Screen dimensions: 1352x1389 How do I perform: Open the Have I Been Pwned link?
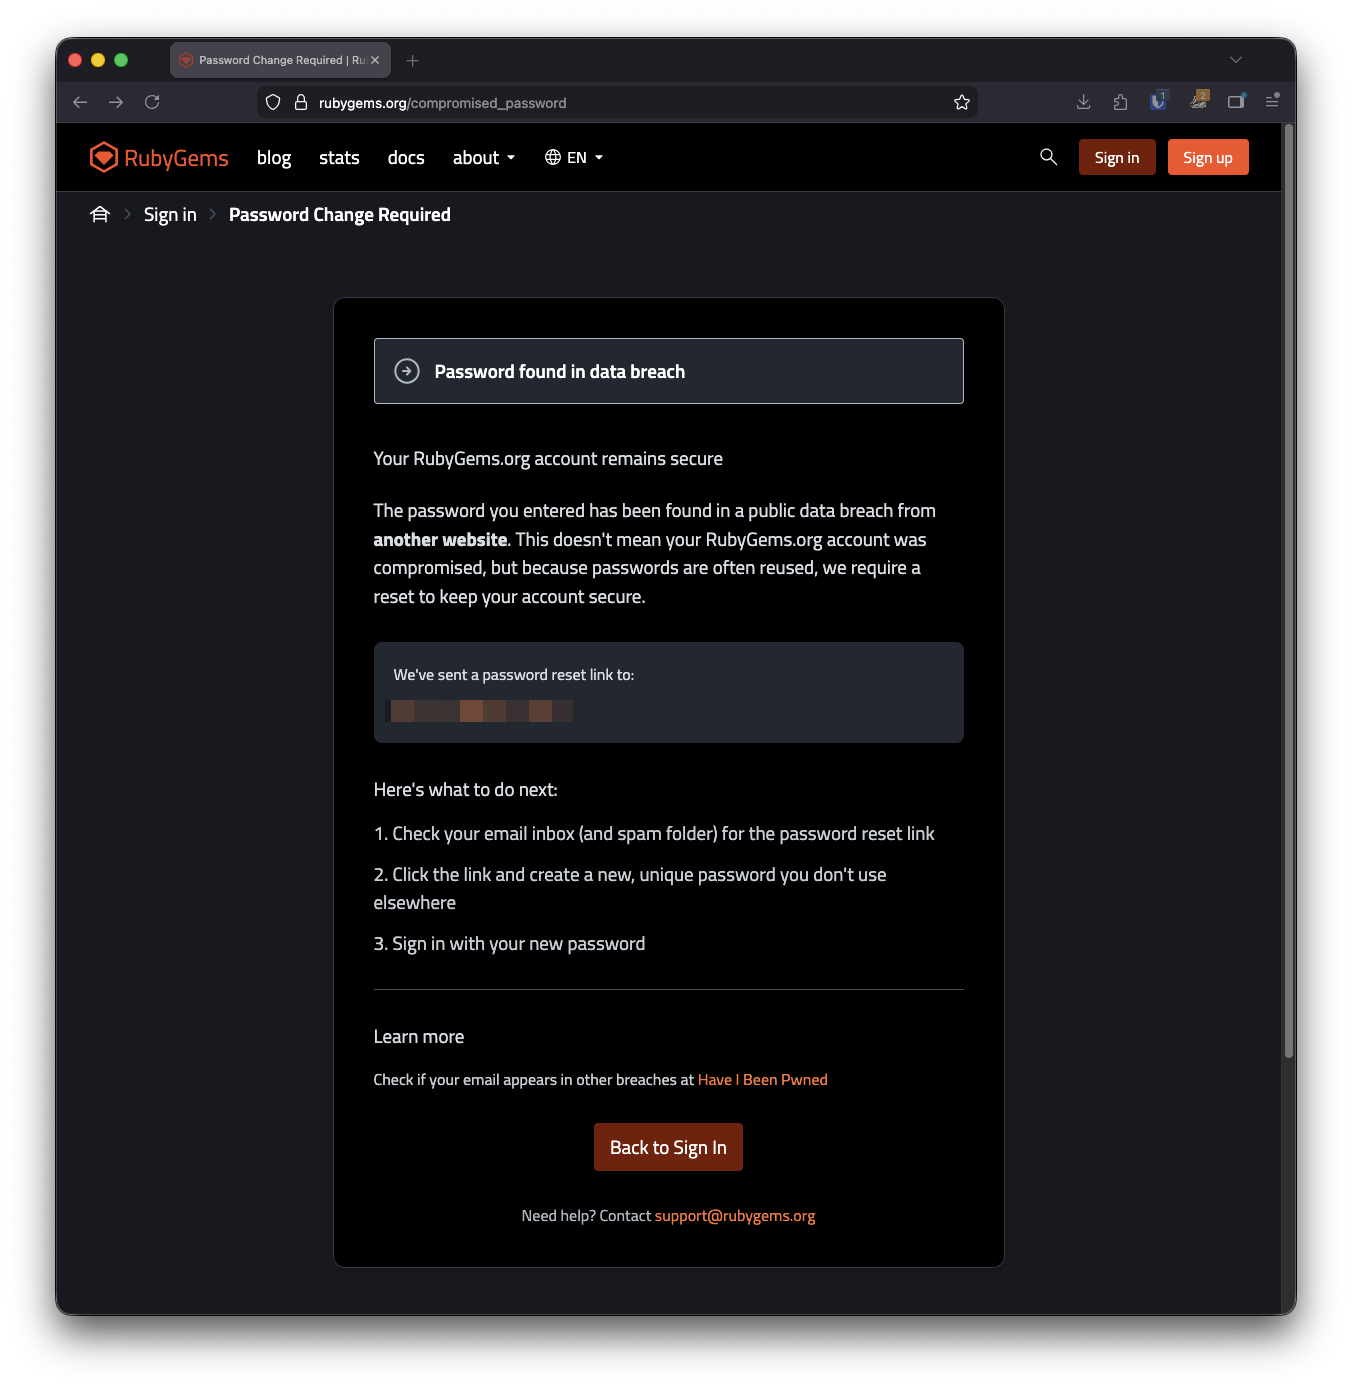tap(763, 1080)
